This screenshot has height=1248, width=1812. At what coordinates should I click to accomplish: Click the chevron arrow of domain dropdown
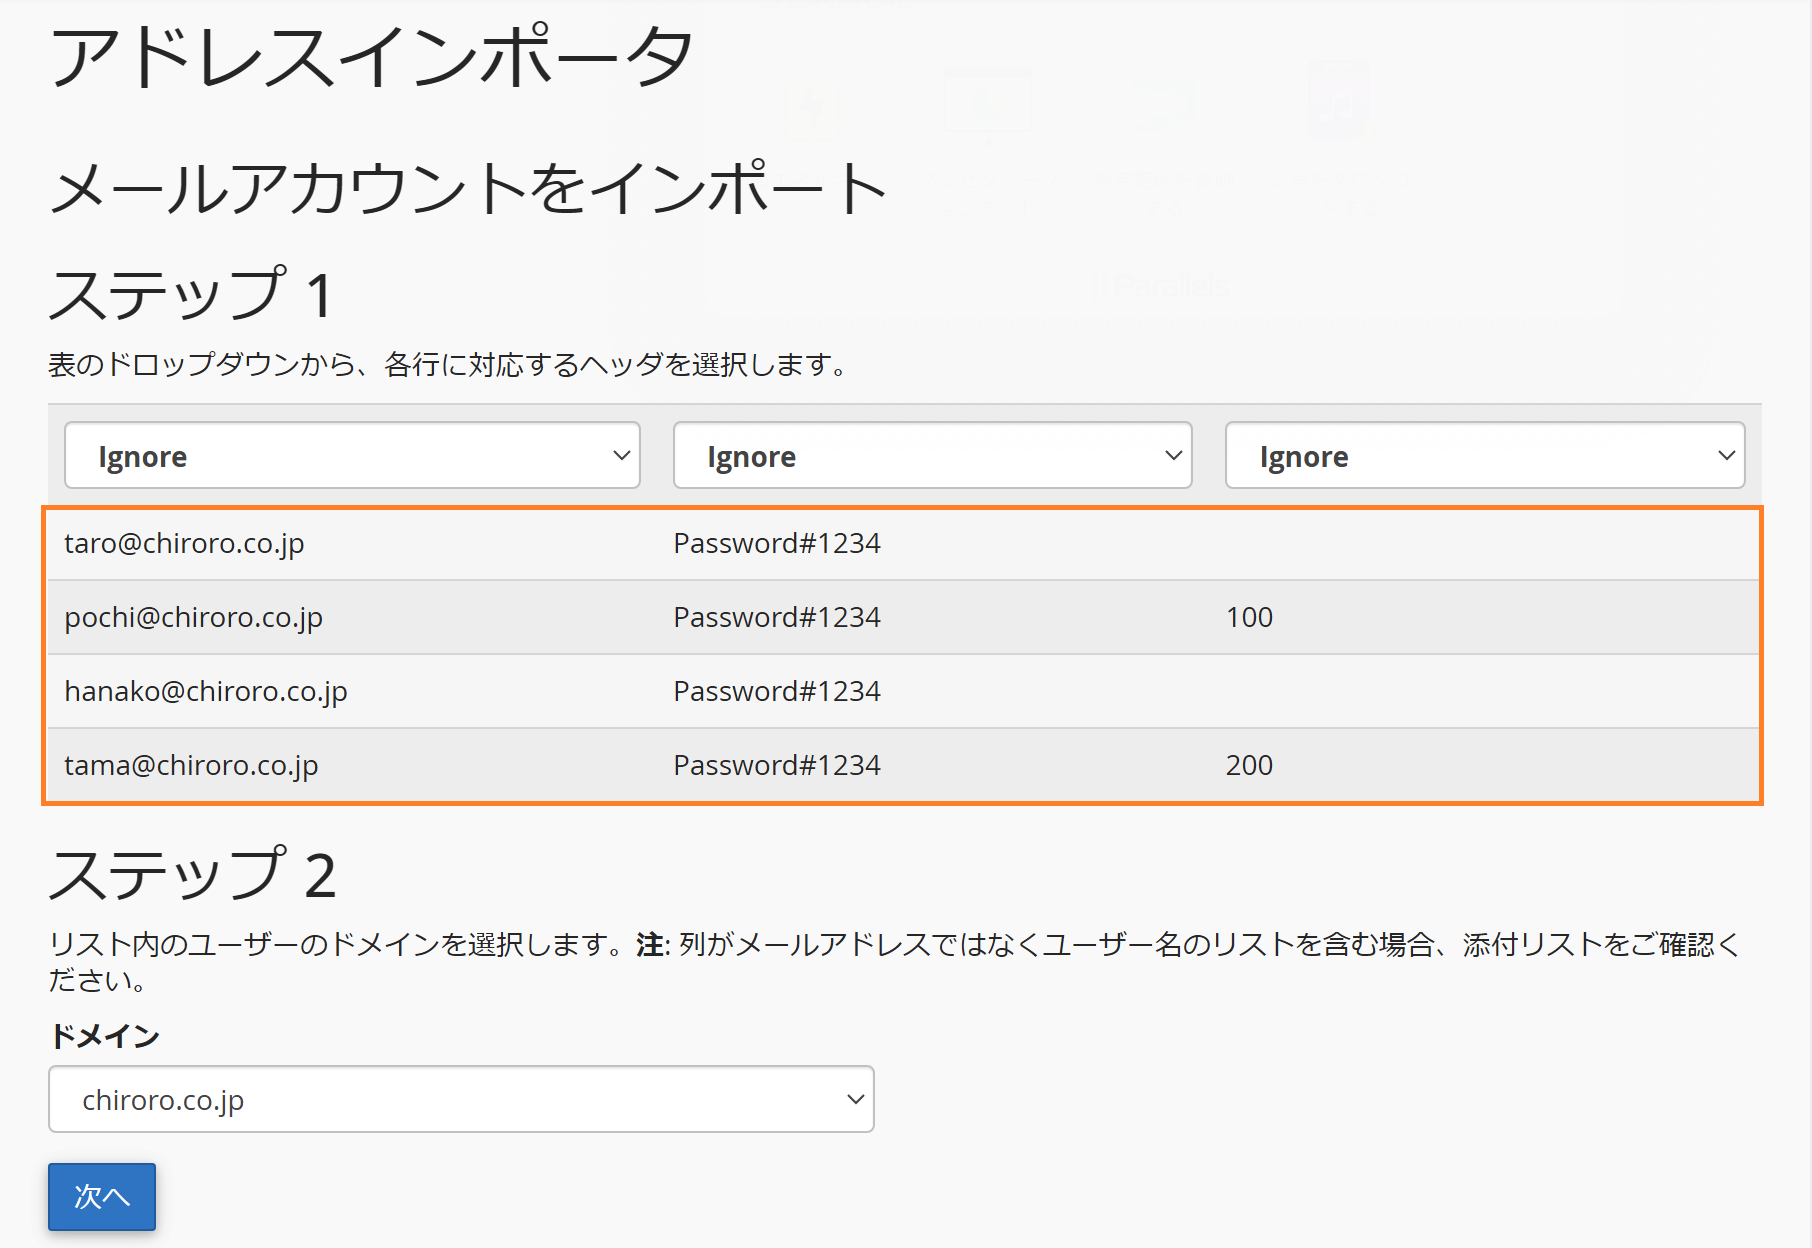(855, 1099)
